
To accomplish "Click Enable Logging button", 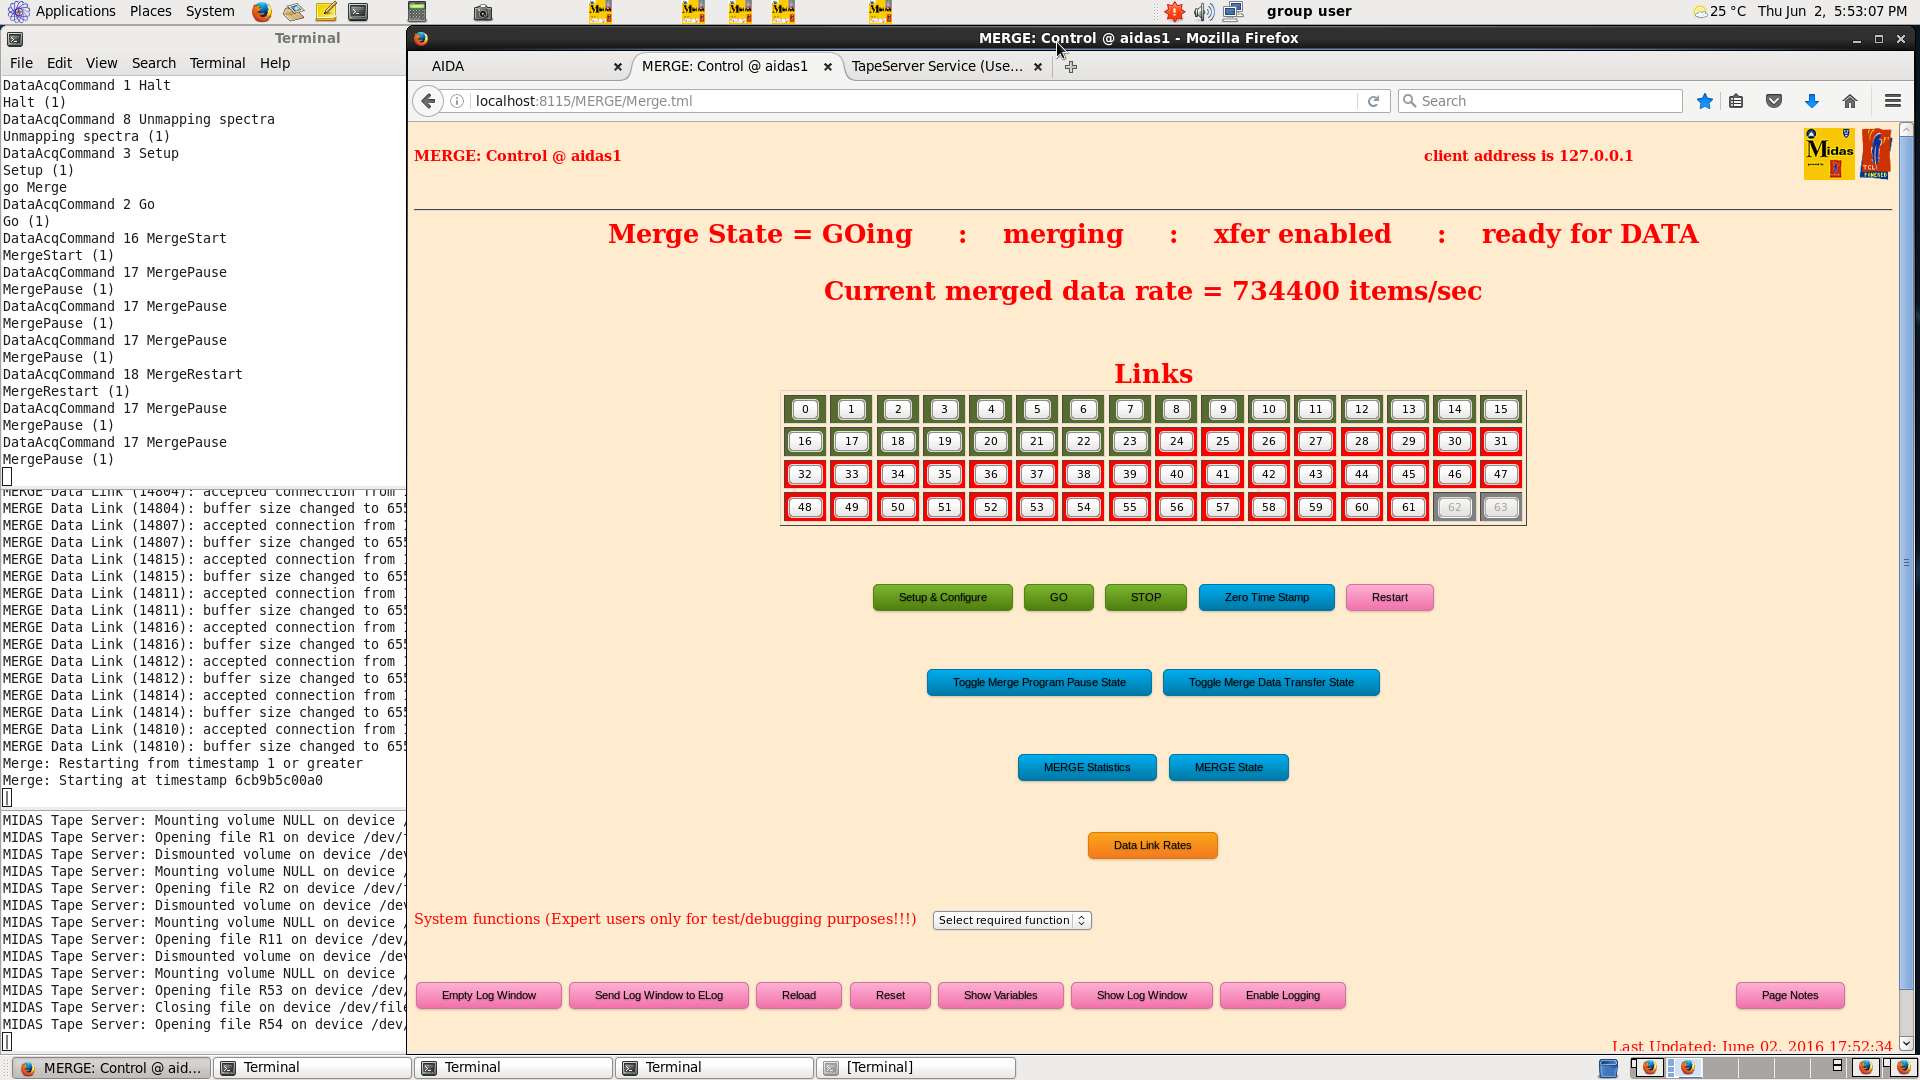I will coord(1282,996).
